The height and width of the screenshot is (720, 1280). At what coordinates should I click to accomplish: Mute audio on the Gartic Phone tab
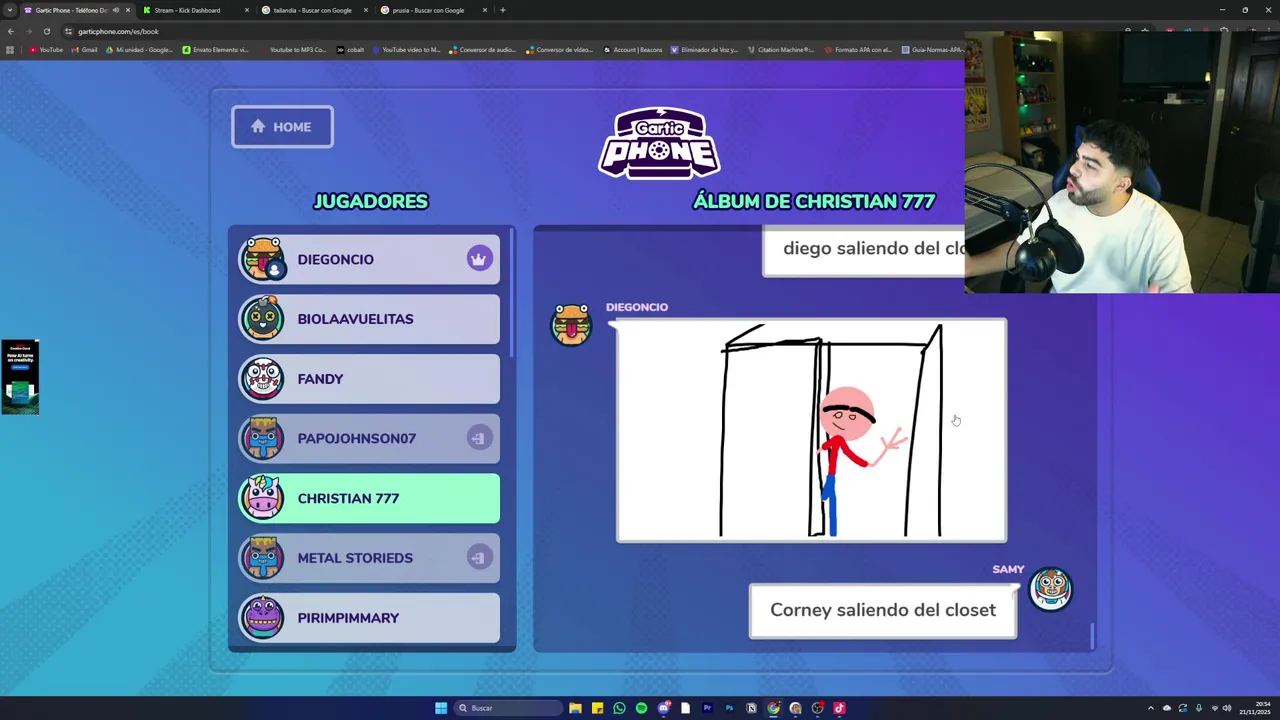coord(116,10)
